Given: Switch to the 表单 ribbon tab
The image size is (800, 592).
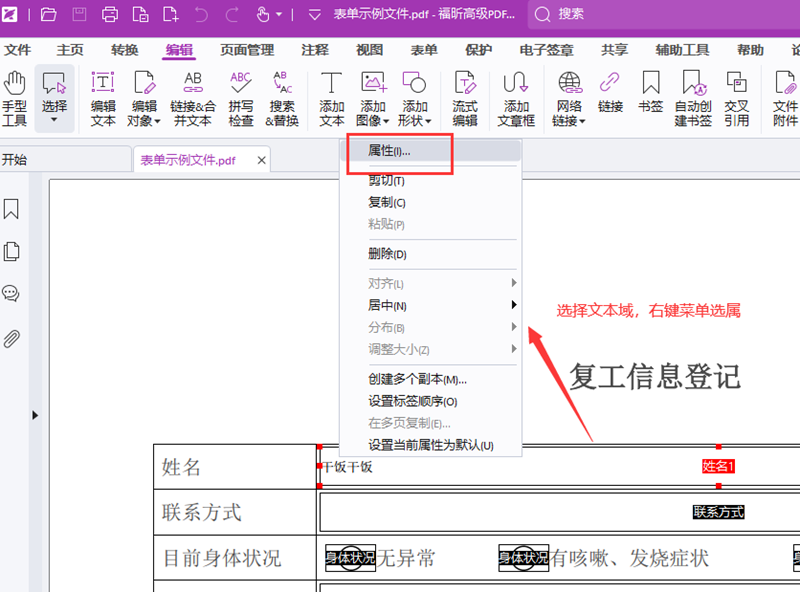Looking at the screenshot, I should coord(424,50).
